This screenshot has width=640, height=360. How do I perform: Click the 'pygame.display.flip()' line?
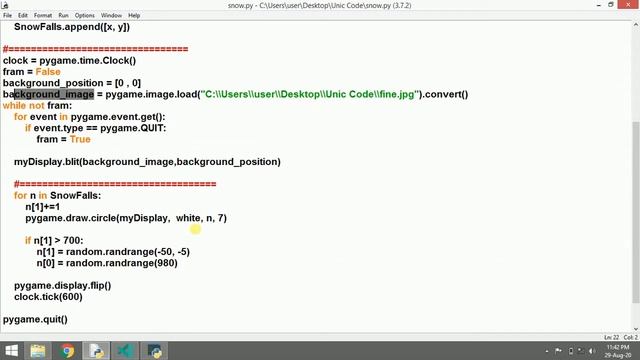(62, 286)
